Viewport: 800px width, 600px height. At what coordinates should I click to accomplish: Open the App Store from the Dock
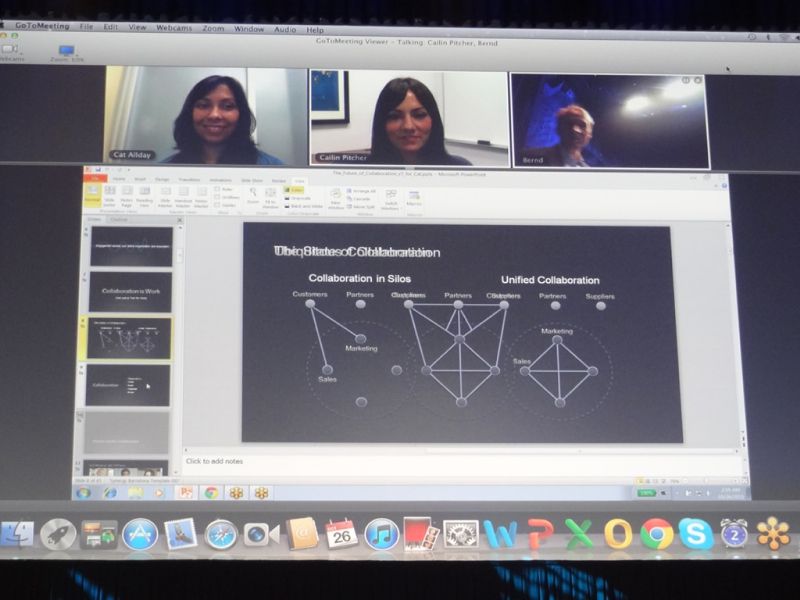click(140, 535)
